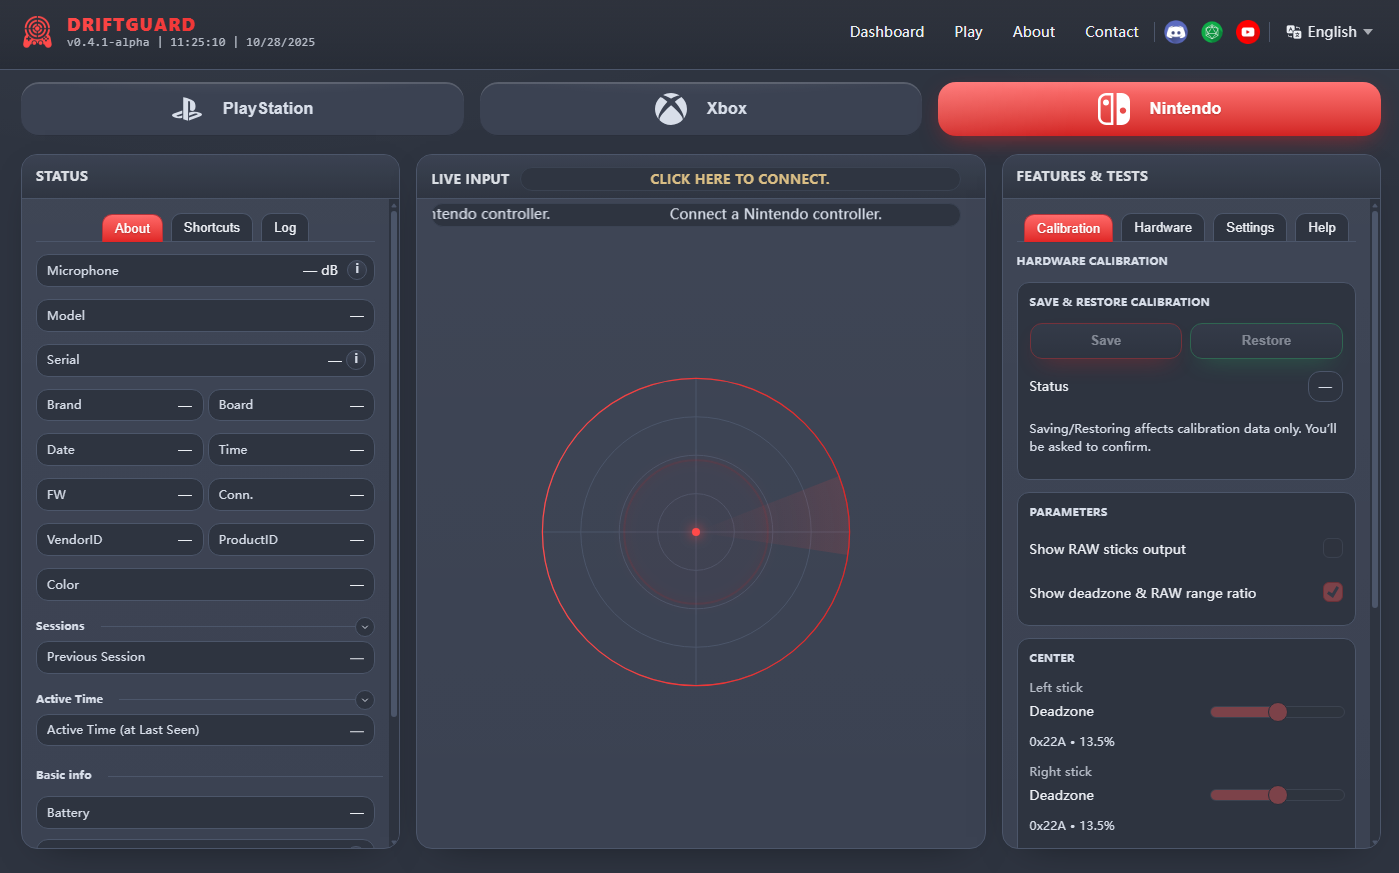This screenshot has width=1399, height=873.
Task: Uncheck Show deadzone & RAW range ratio
Action: pyautogui.click(x=1332, y=592)
